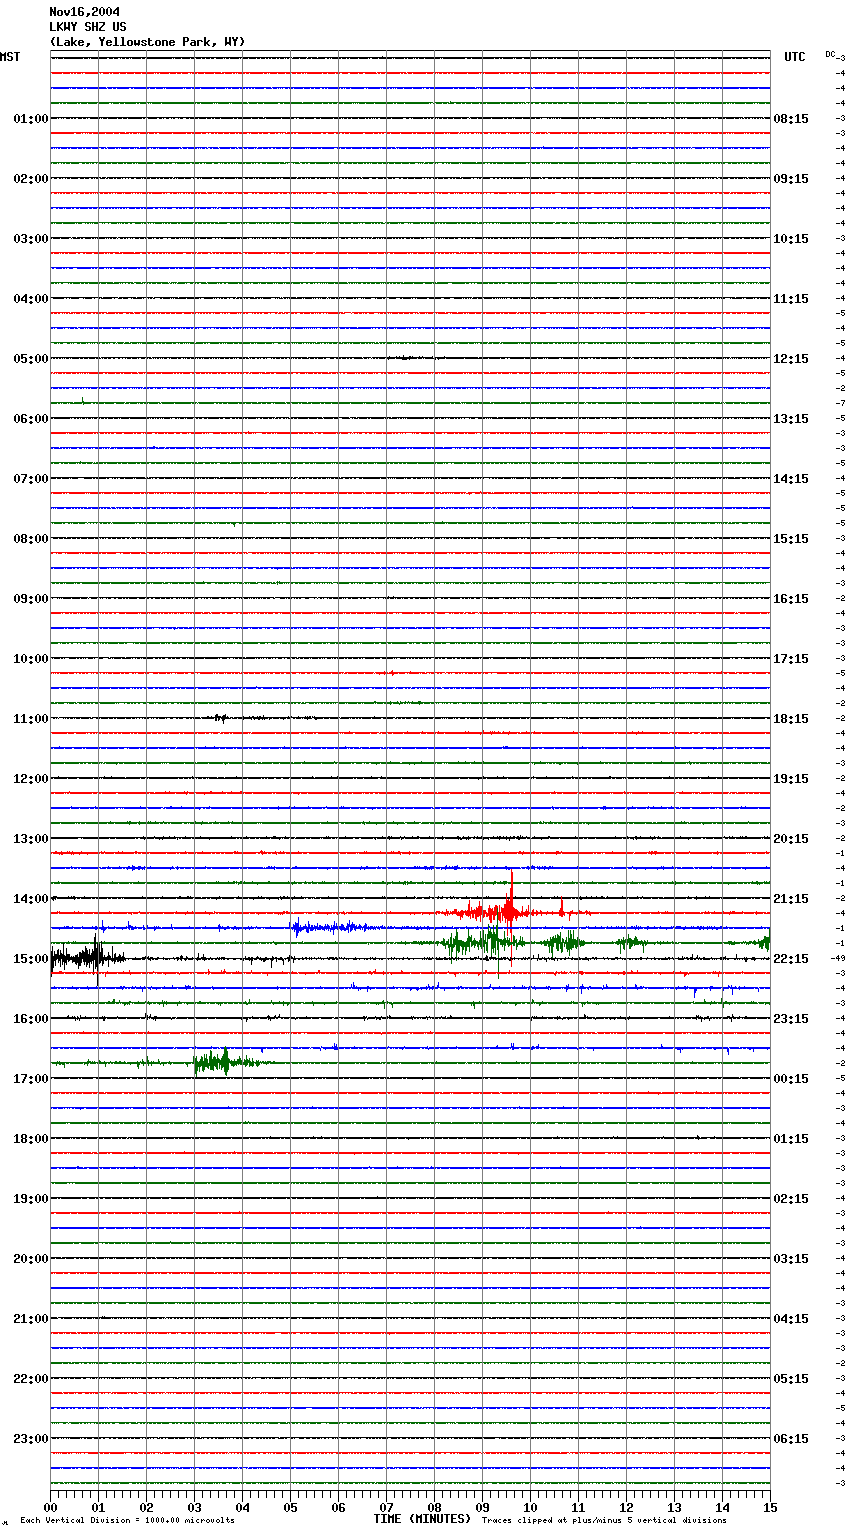Click the 08:15 UTC time label
The width and height of the screenshot is (850, 1534).
[x=791, y=119]
